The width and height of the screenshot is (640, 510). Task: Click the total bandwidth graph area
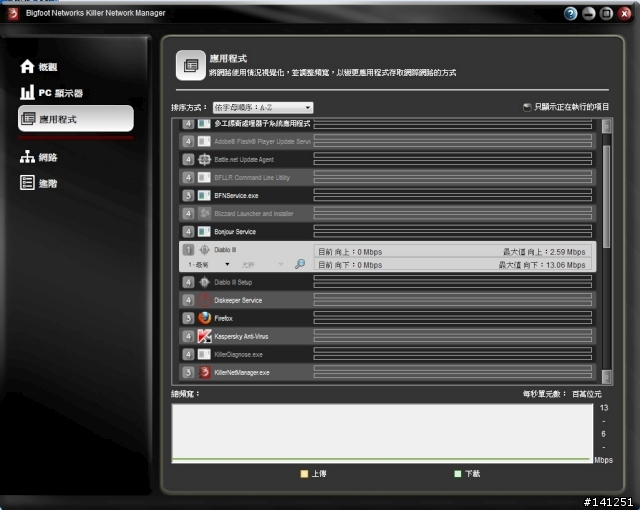click(382, 434)
